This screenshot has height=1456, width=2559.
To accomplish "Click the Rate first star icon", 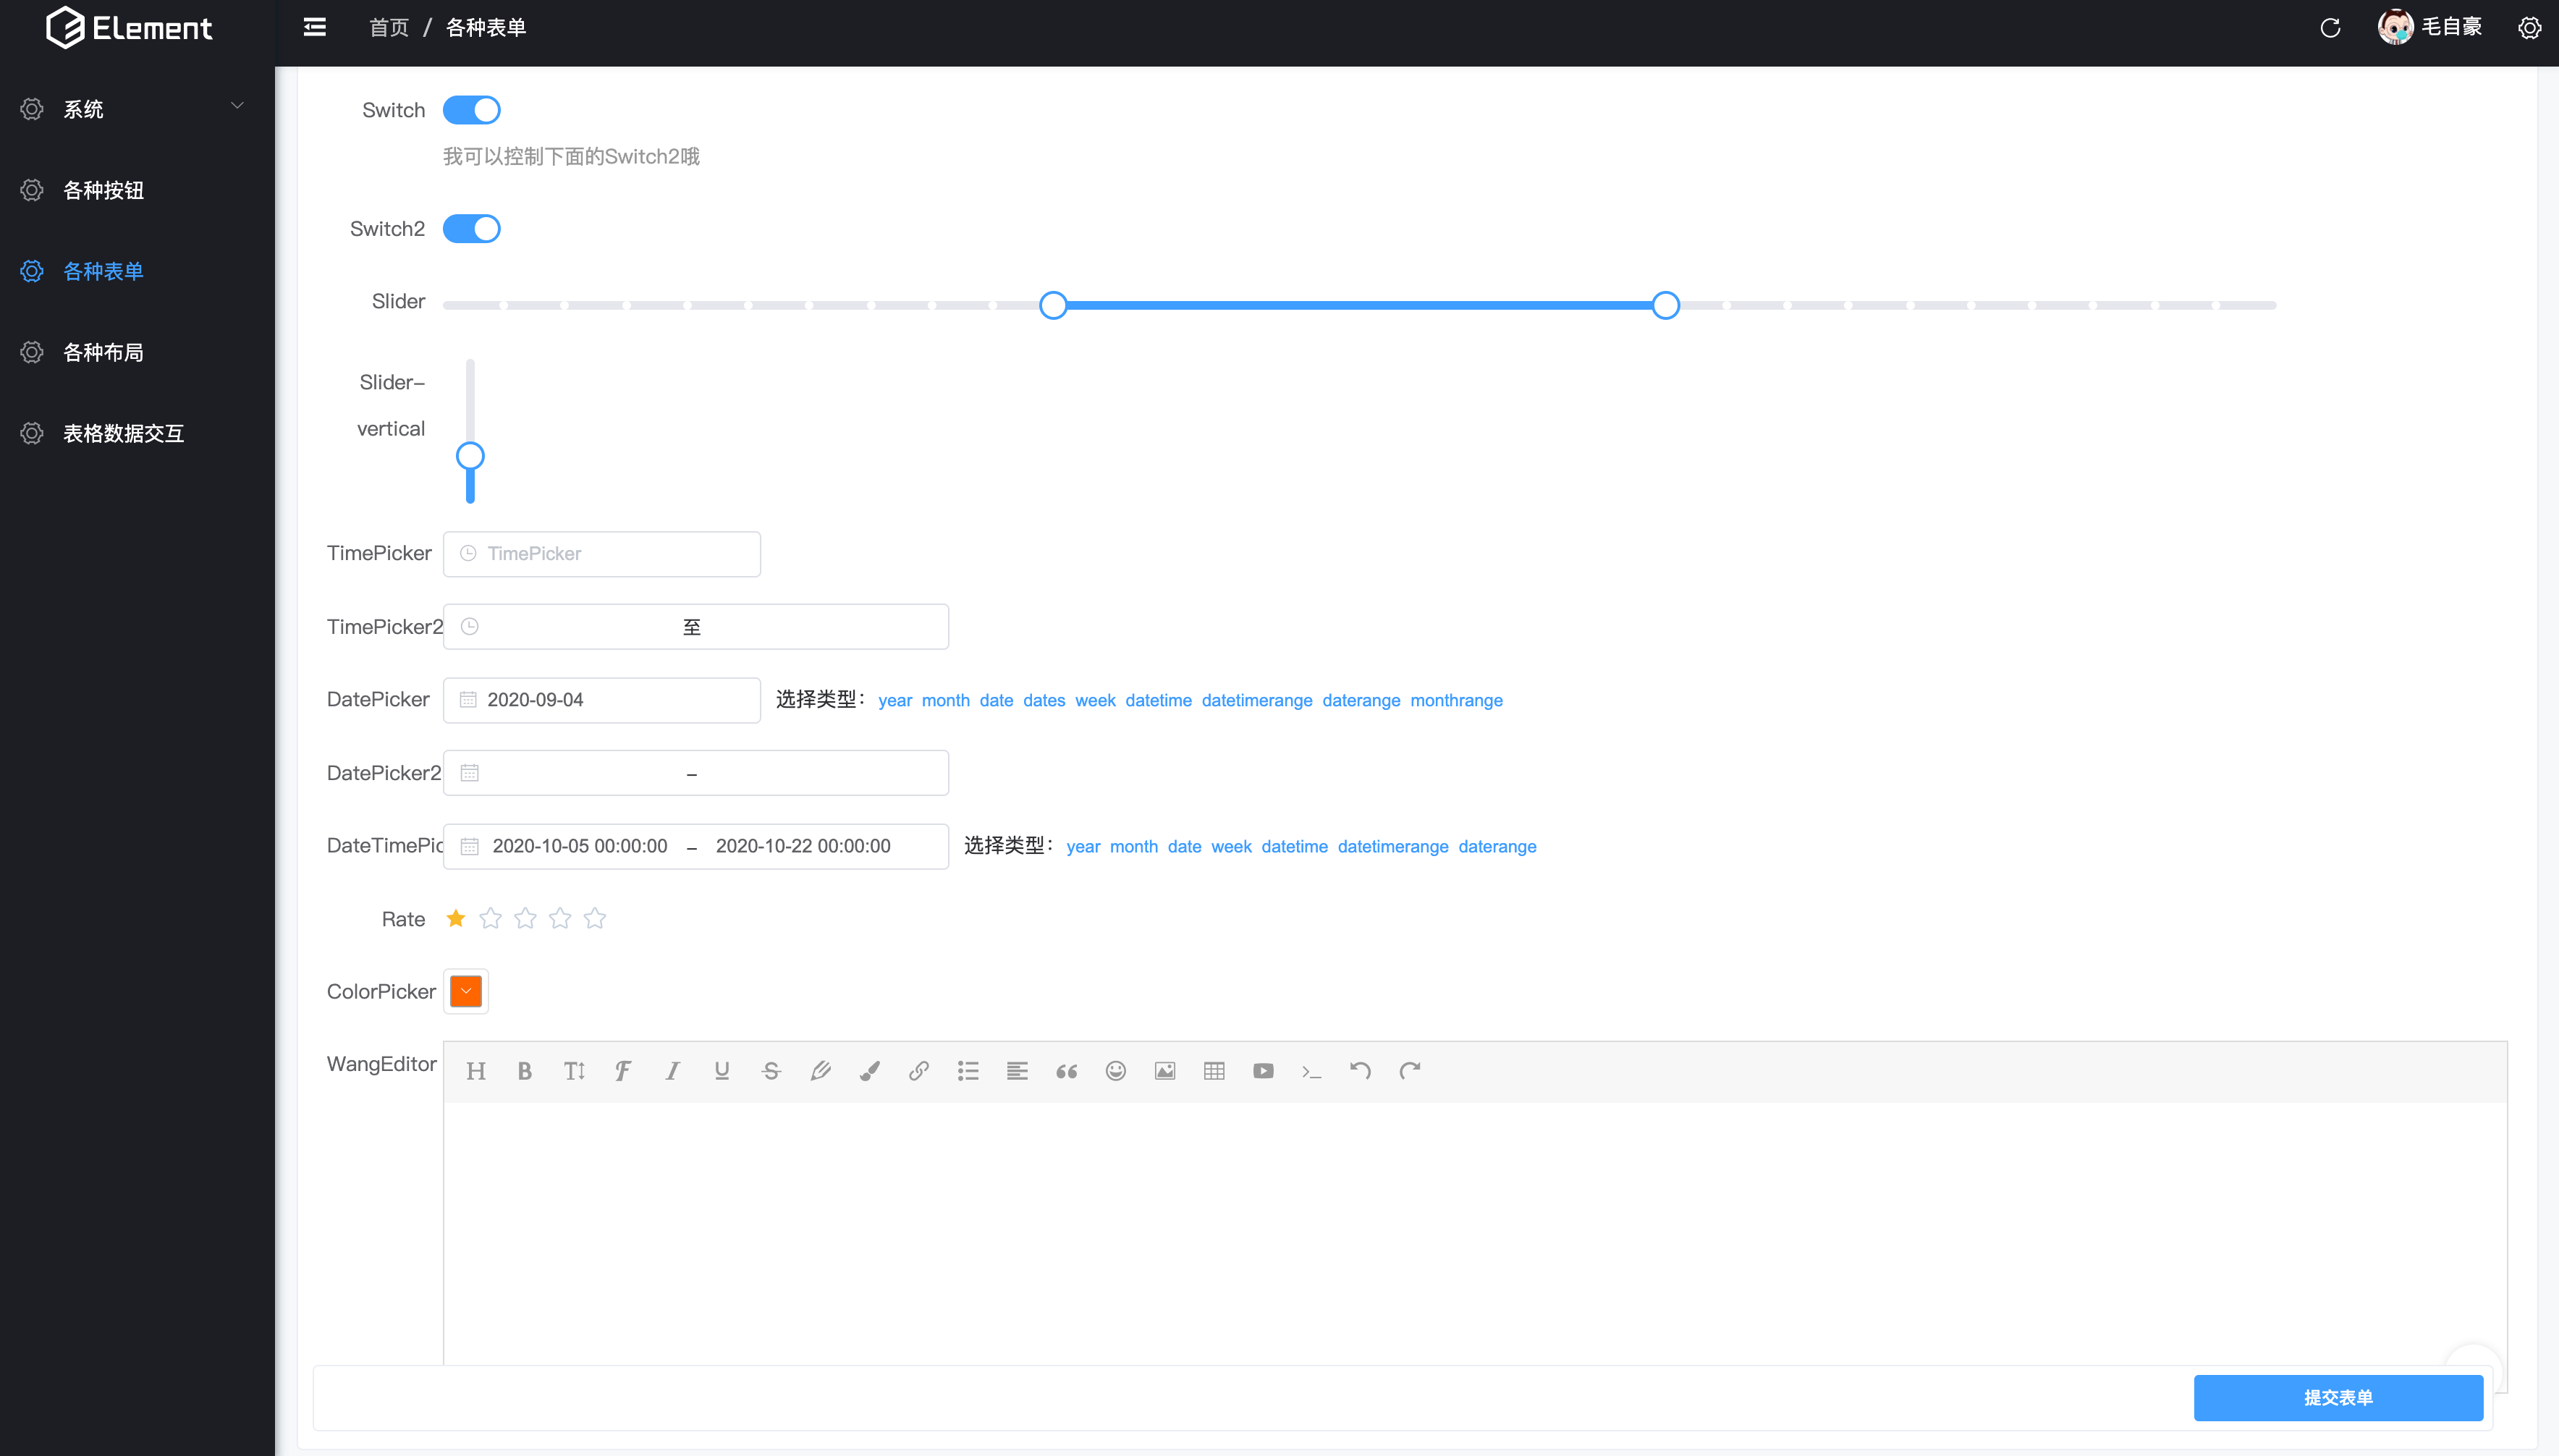I will pyautogui.click(x=455, y=918).
